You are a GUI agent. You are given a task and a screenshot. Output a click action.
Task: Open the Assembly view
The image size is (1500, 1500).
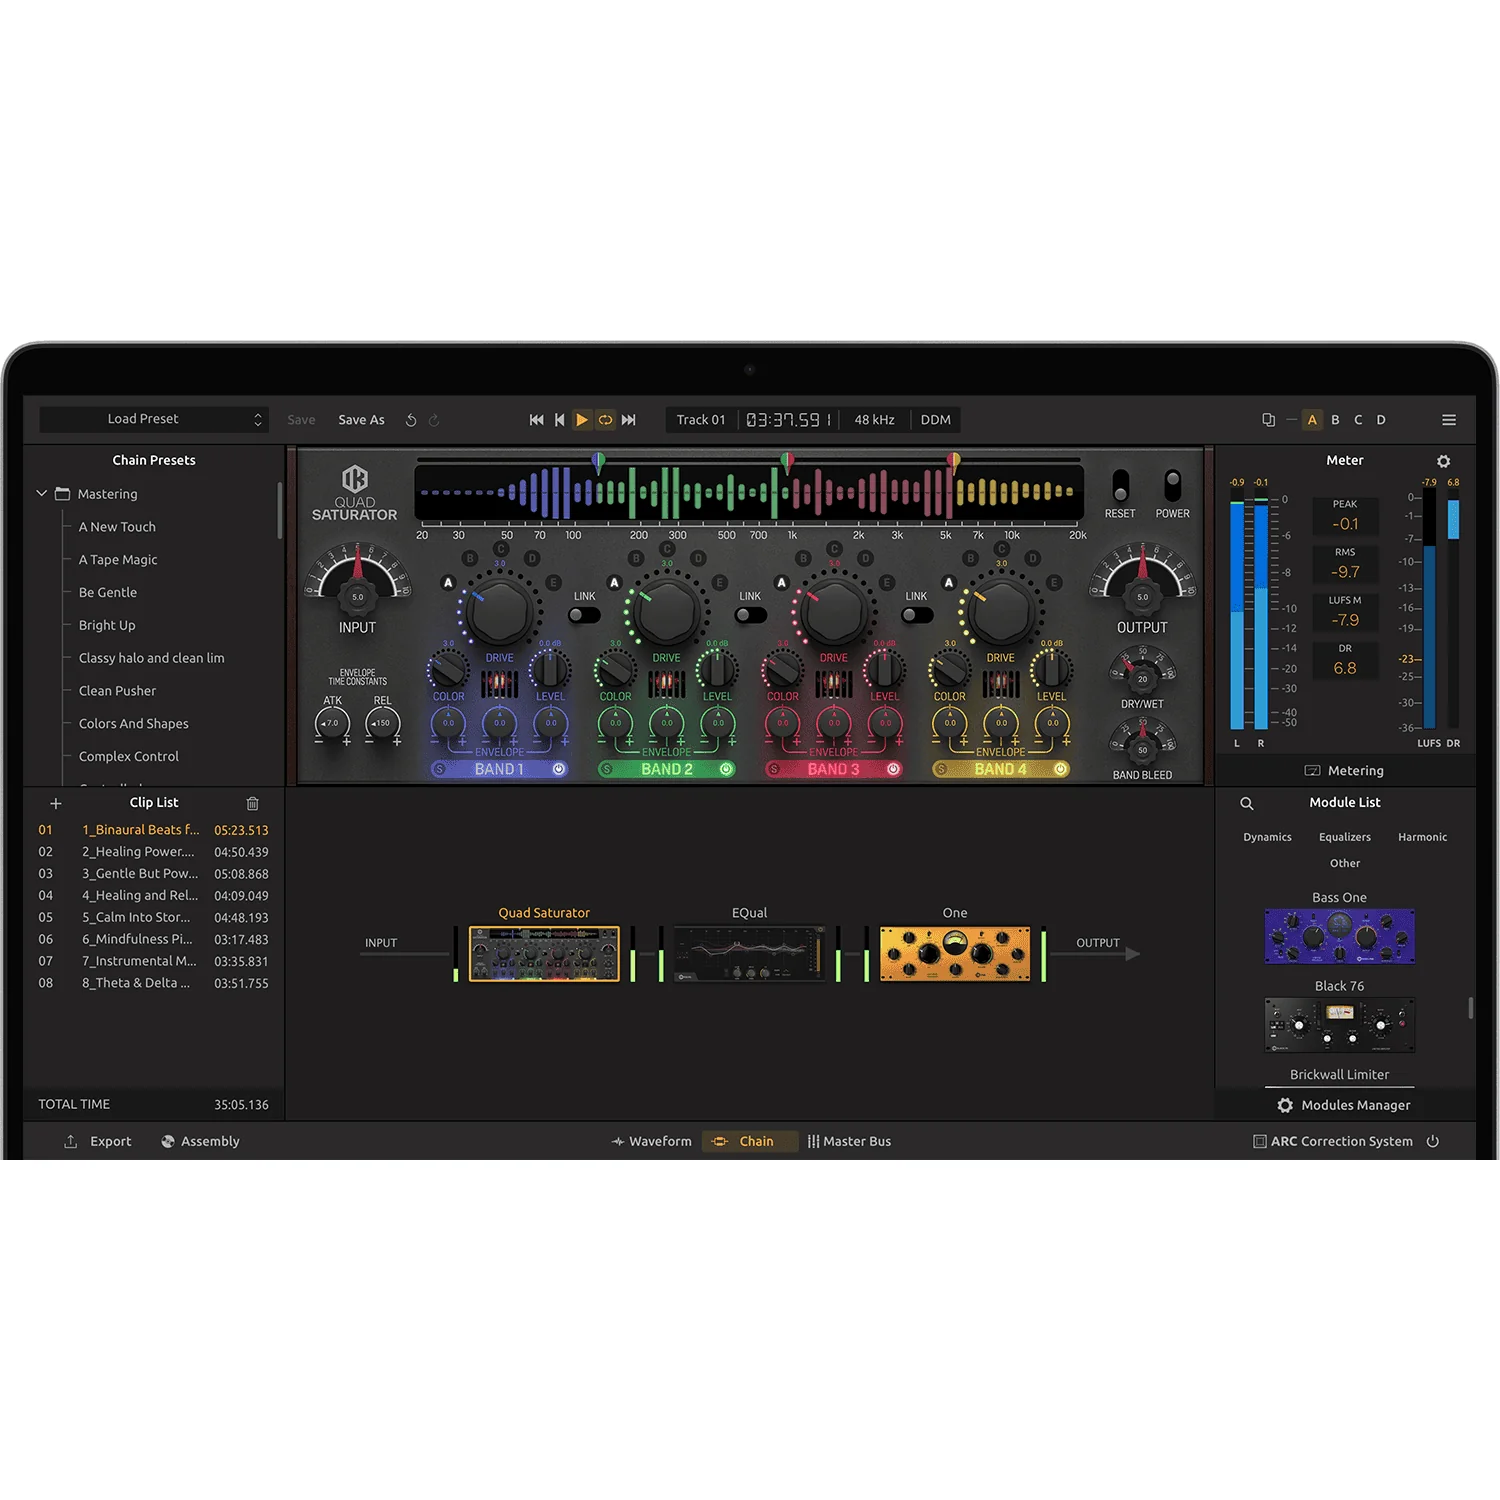click(200, 1141)
